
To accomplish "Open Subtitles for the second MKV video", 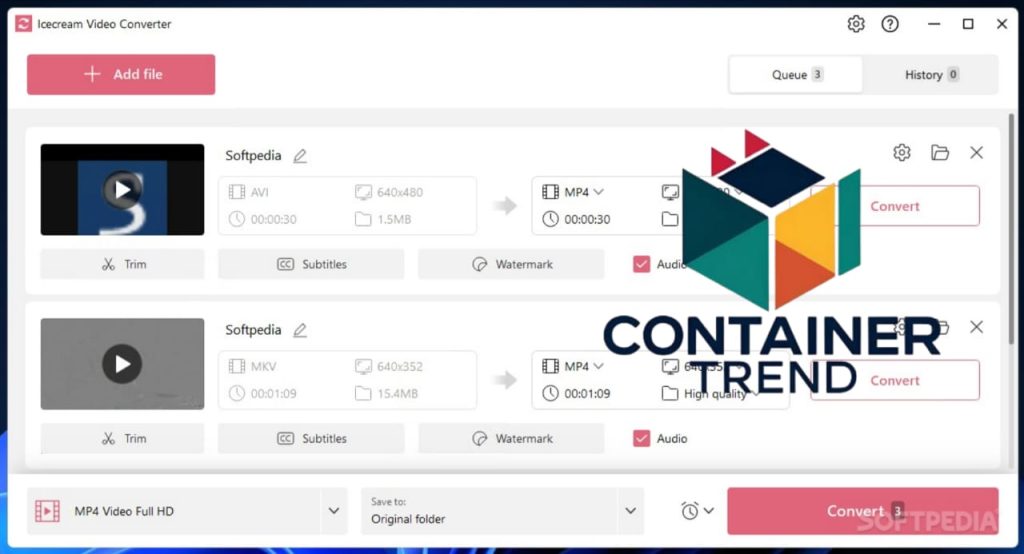I will 311,438.
